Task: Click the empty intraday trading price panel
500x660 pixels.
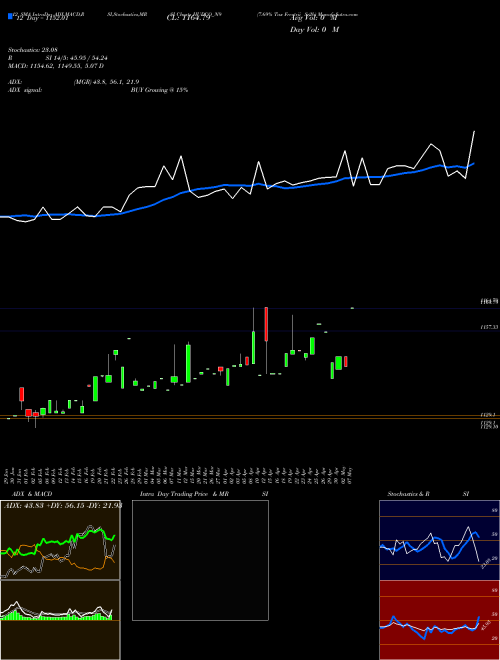Action: pyautogui.click(x=200, y=560)
